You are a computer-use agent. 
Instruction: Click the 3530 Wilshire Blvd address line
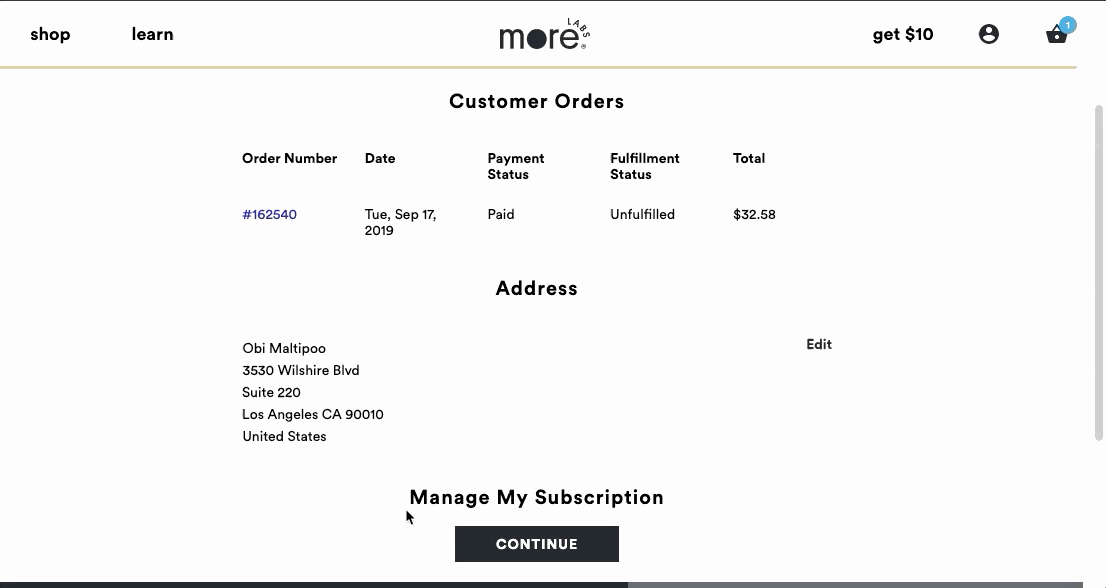(300, 370)
